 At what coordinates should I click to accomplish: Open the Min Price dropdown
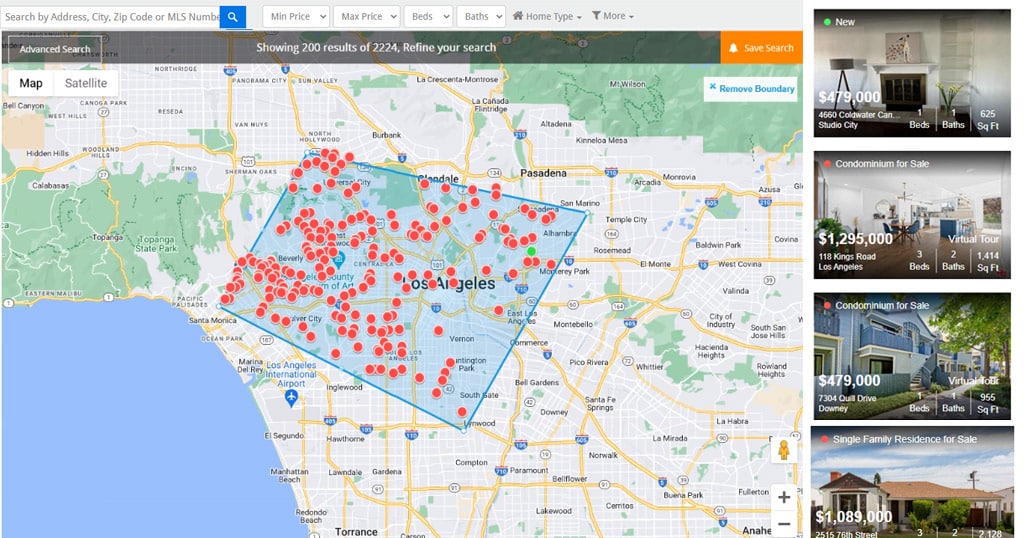(x=296, y=16)
